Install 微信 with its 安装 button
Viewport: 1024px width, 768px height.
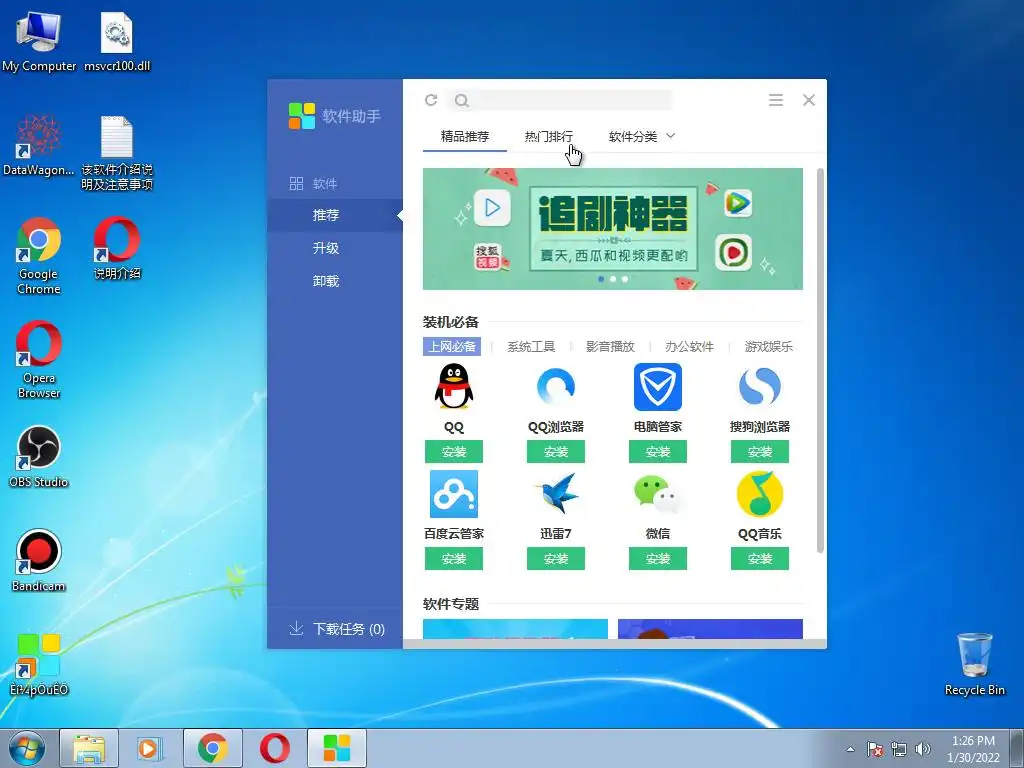658,558
